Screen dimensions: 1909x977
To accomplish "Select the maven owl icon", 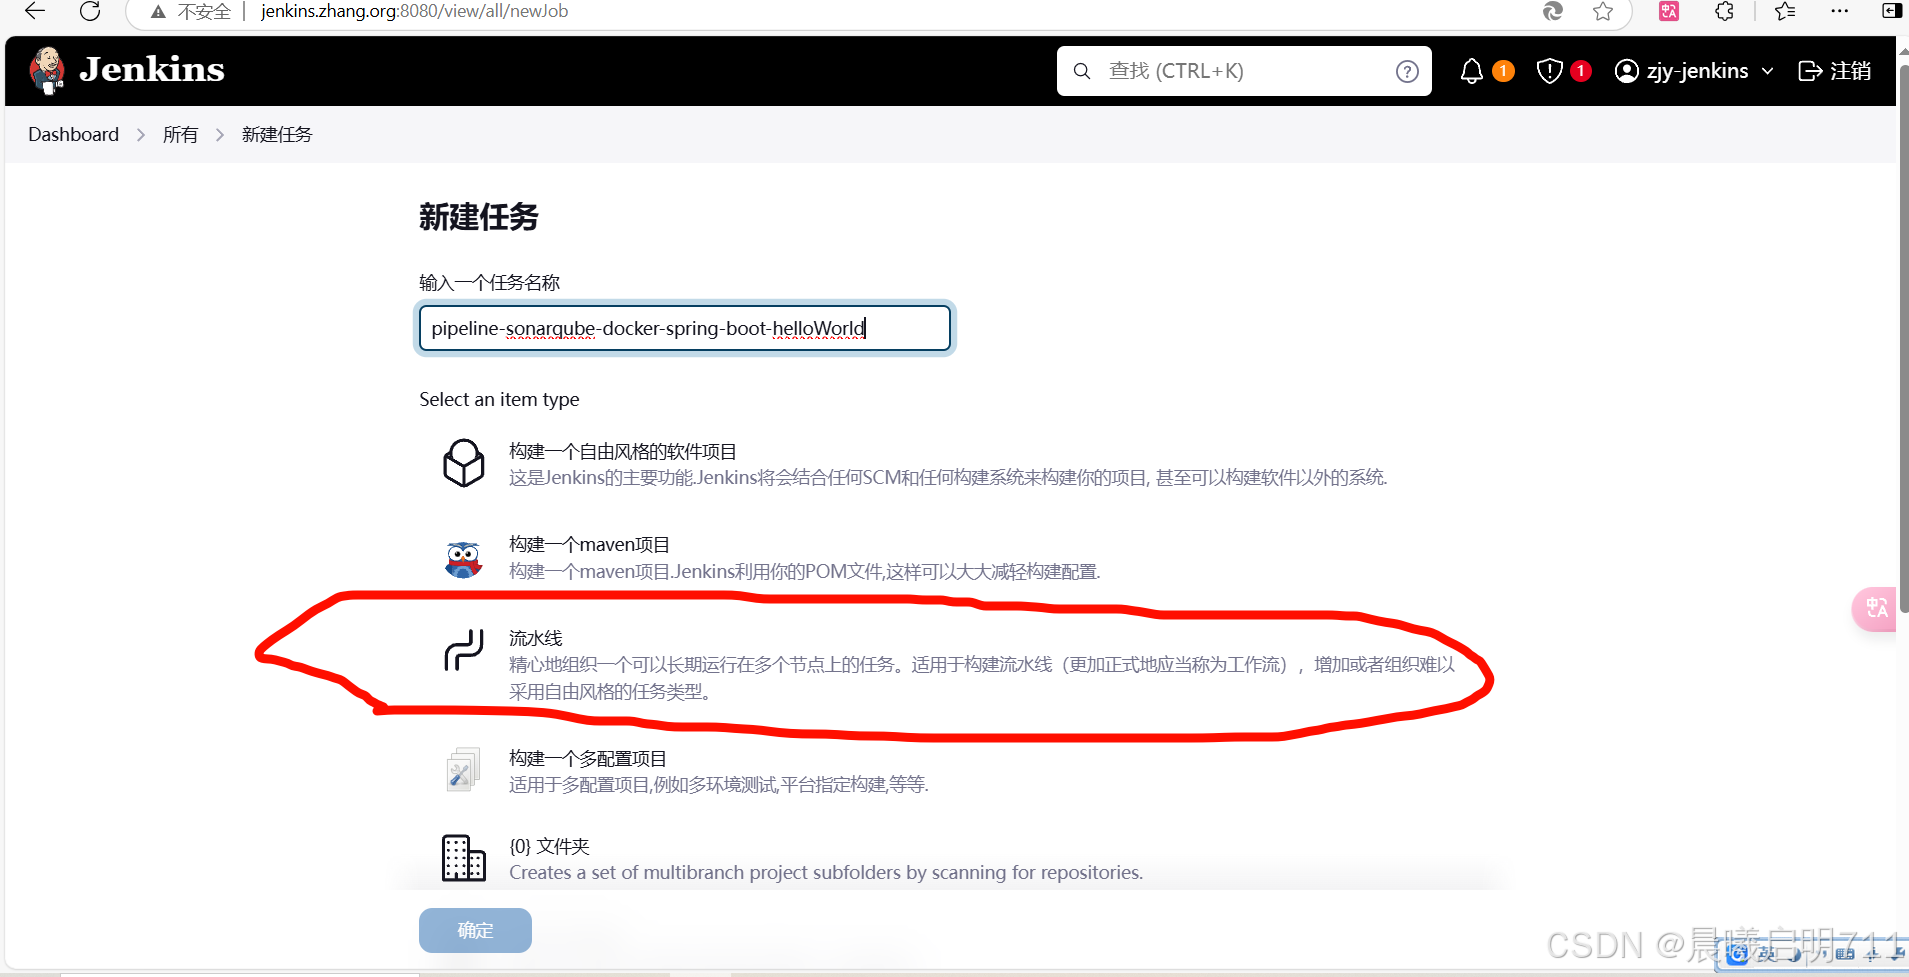I will (x=463, y=558).
